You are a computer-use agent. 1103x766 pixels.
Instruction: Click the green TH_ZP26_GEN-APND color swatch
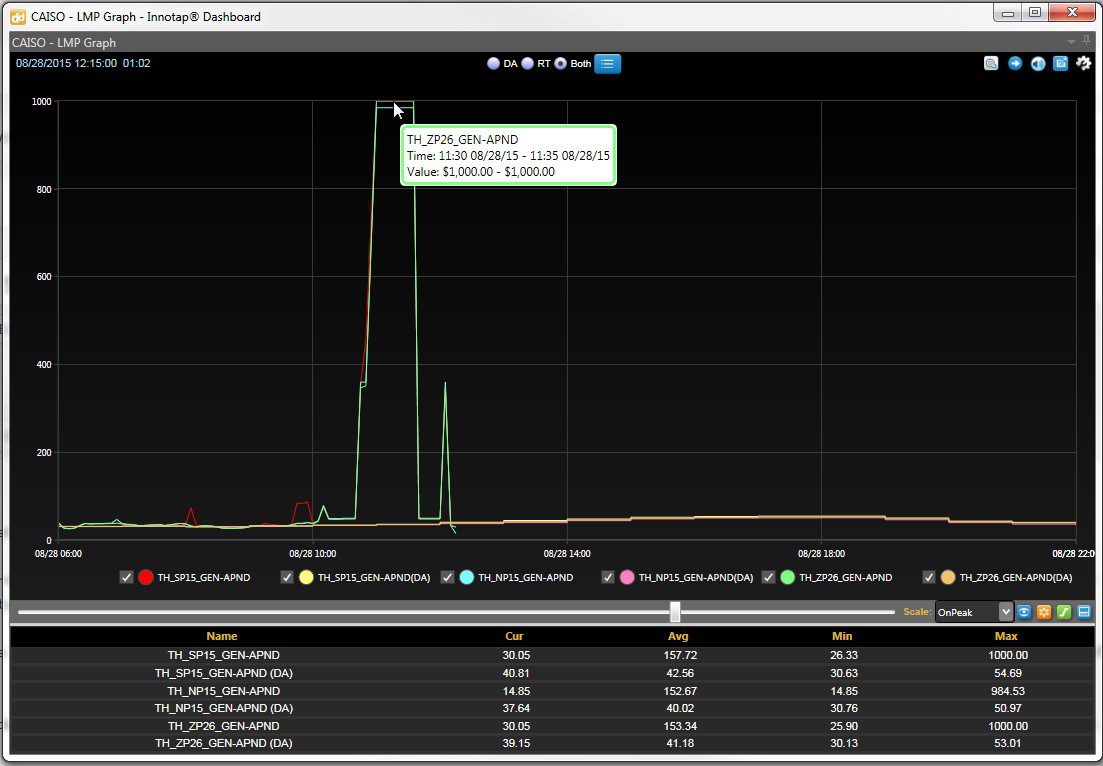(x=787, y=577)
